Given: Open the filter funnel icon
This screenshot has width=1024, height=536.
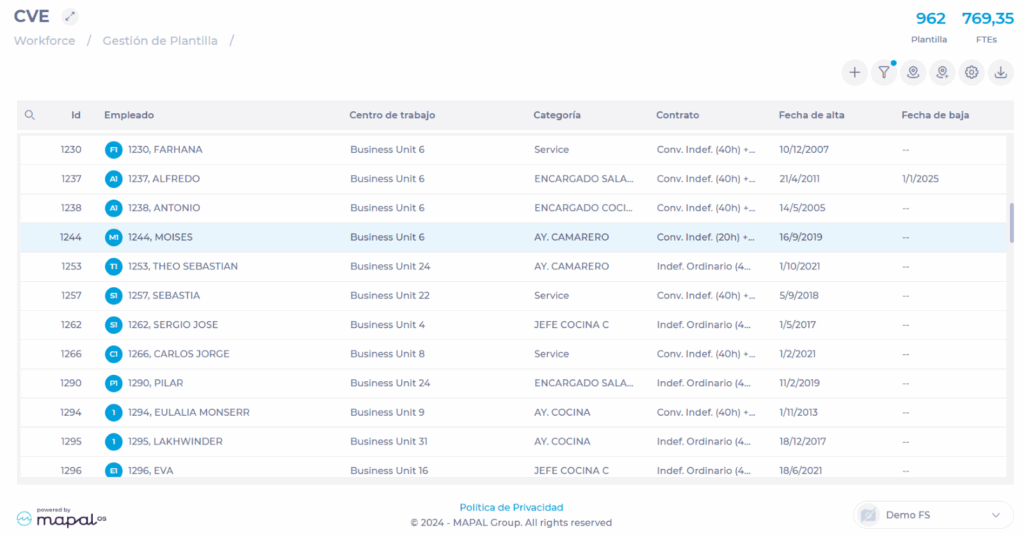Looking at the screenshot, I should [884, 72].
